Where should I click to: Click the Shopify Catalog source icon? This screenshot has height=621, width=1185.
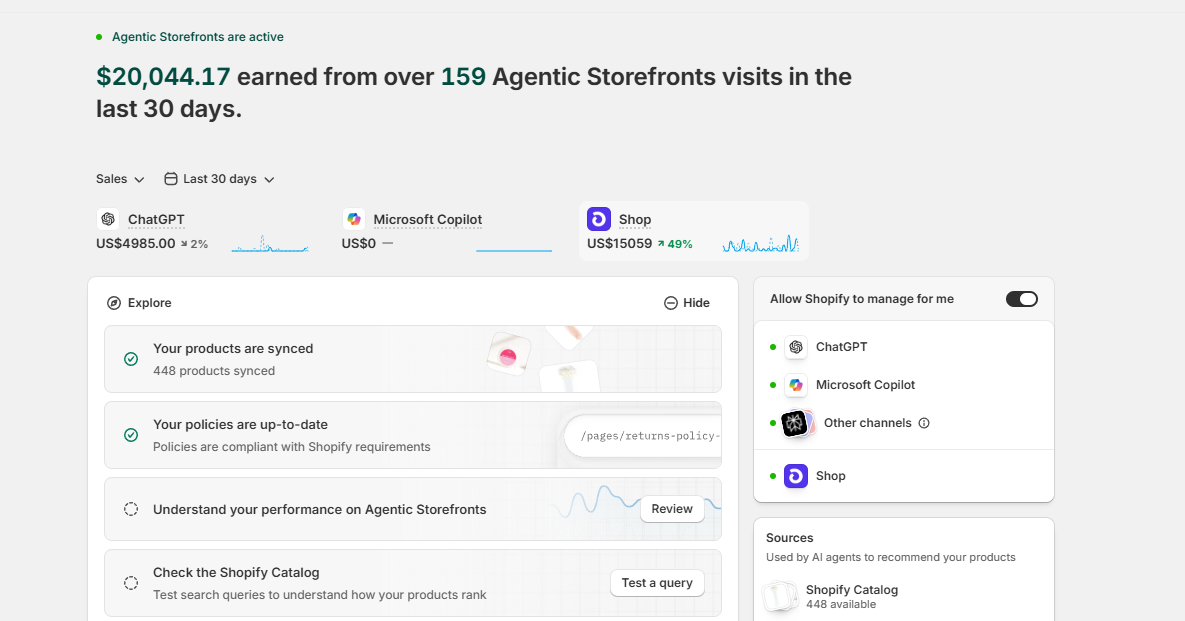click(781, 596)
